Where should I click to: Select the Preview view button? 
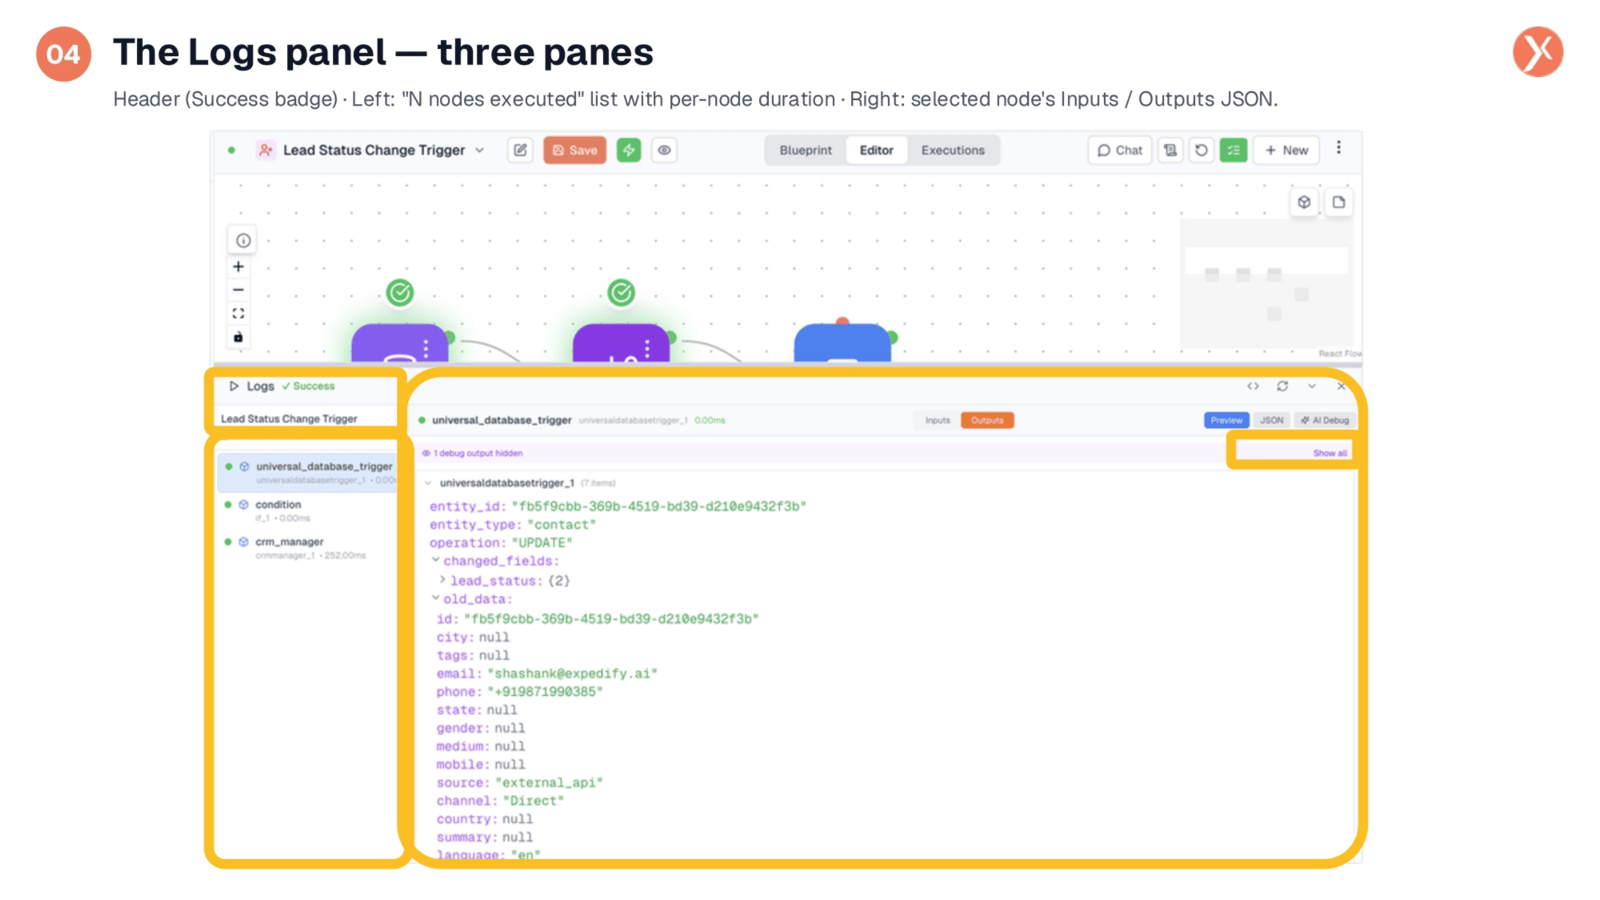tap(1226, 420)
